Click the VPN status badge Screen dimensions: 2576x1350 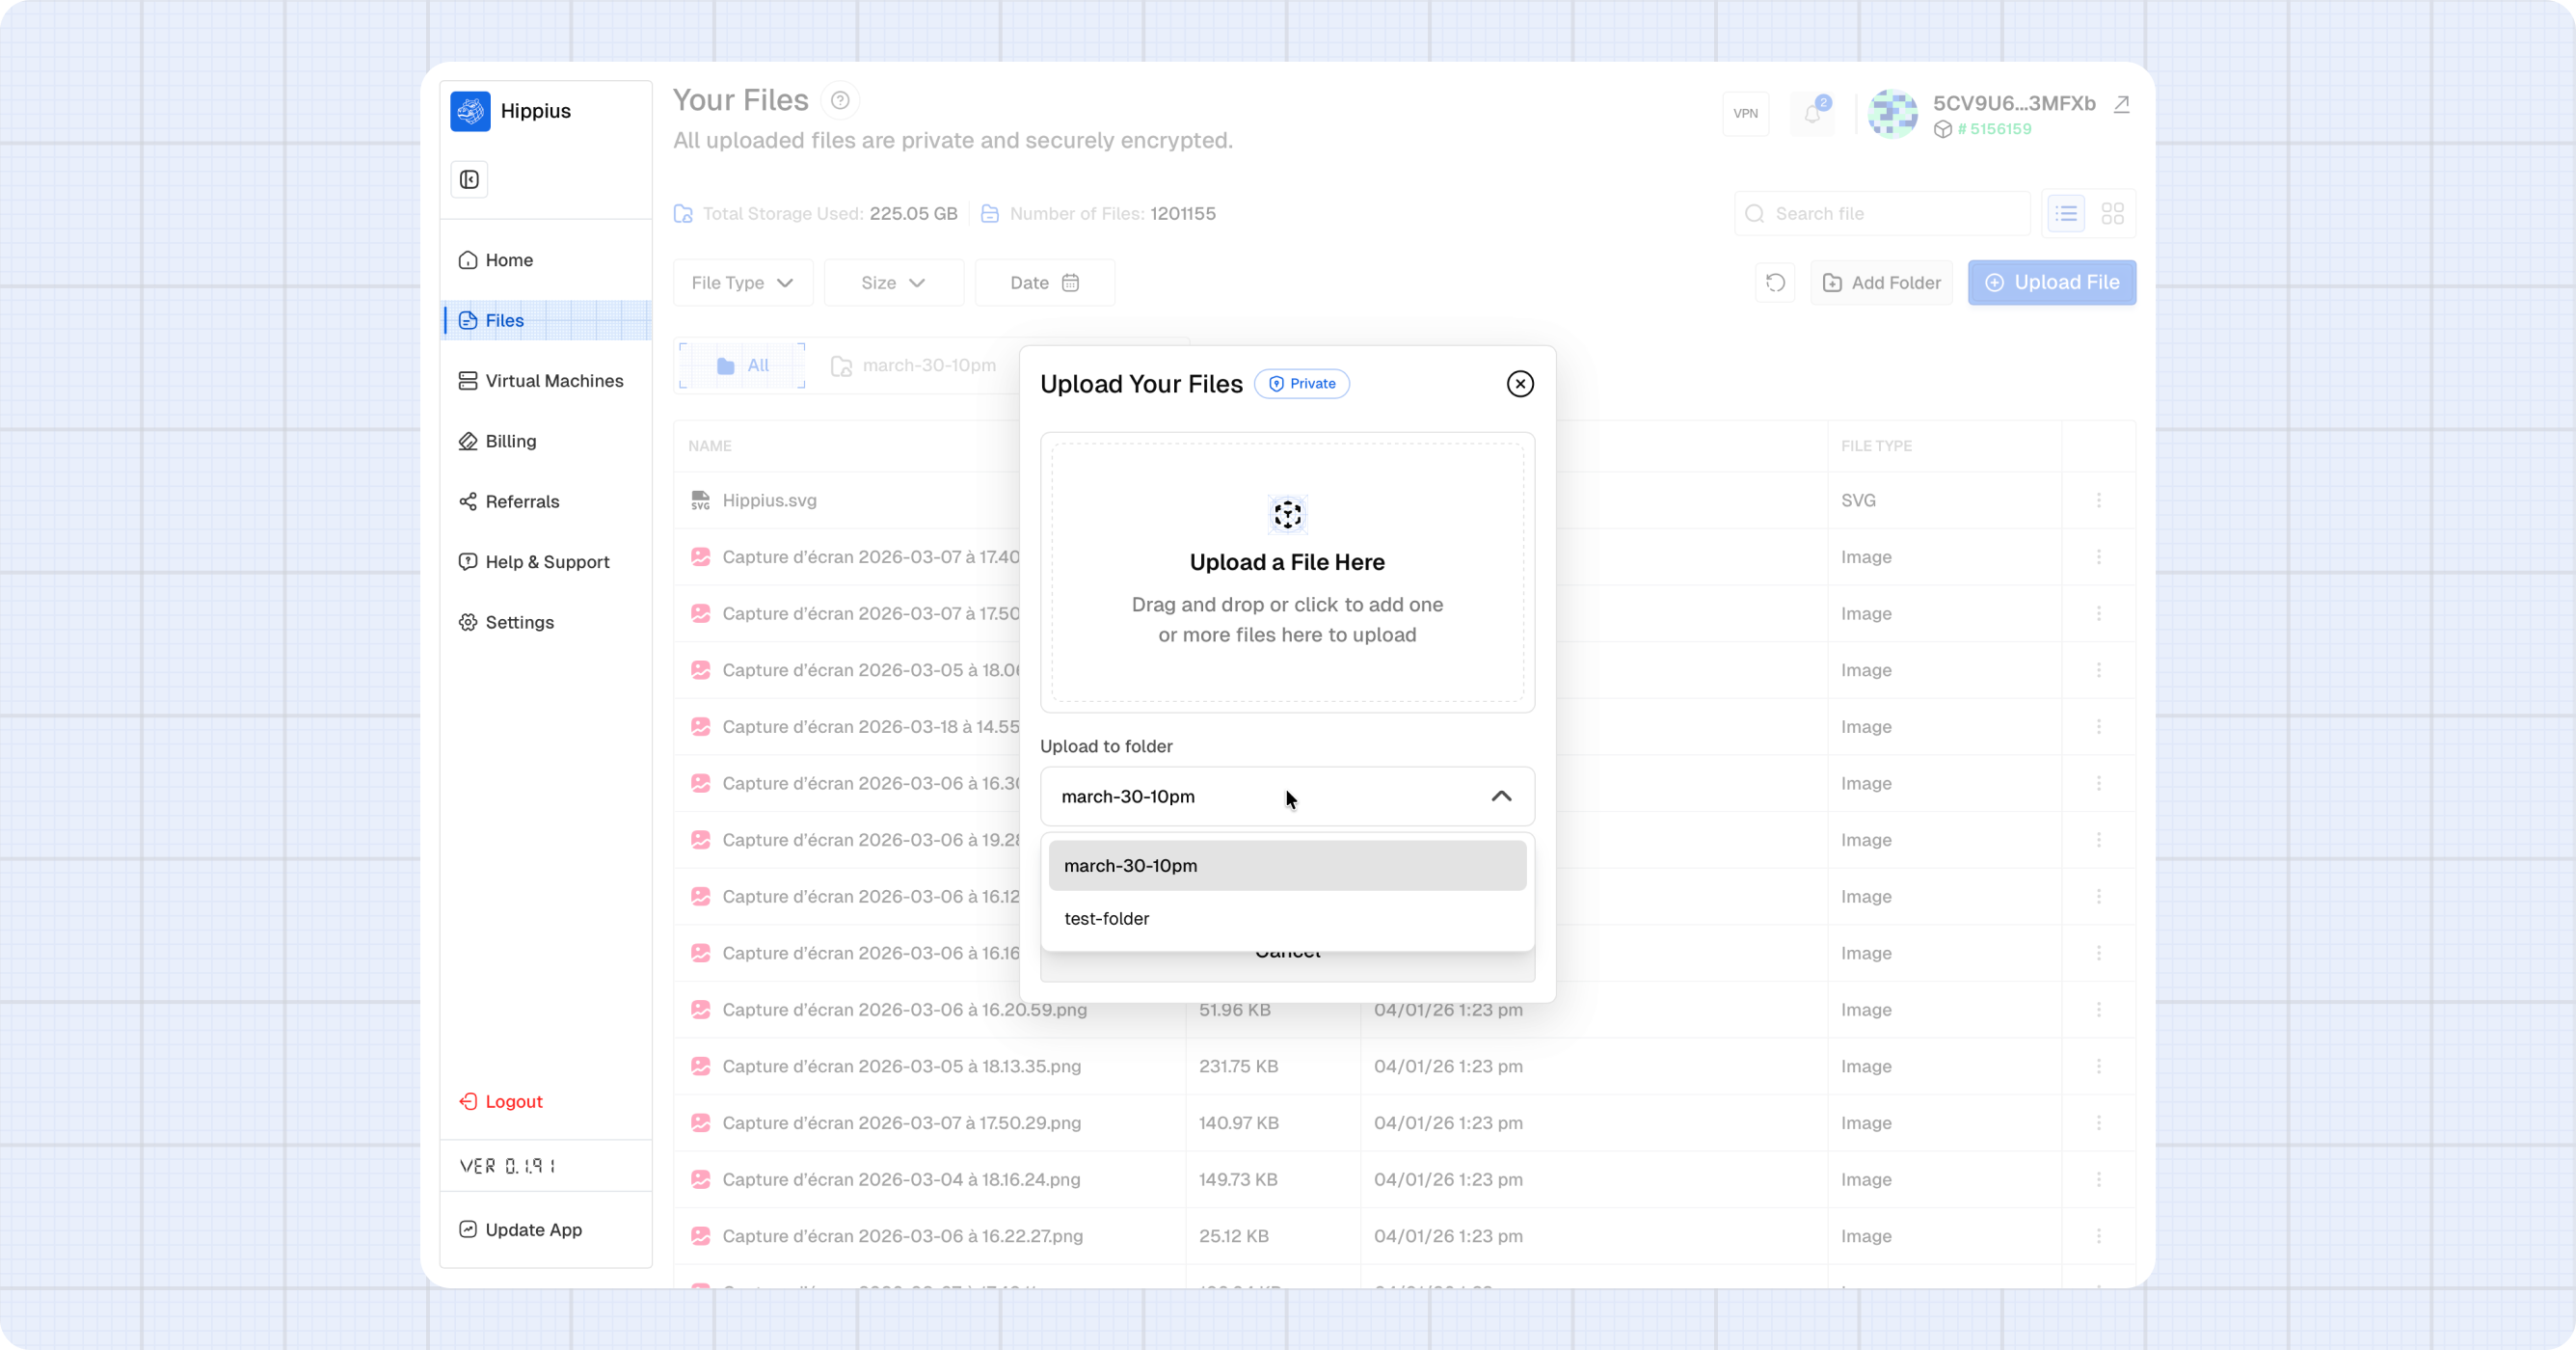1745,113
